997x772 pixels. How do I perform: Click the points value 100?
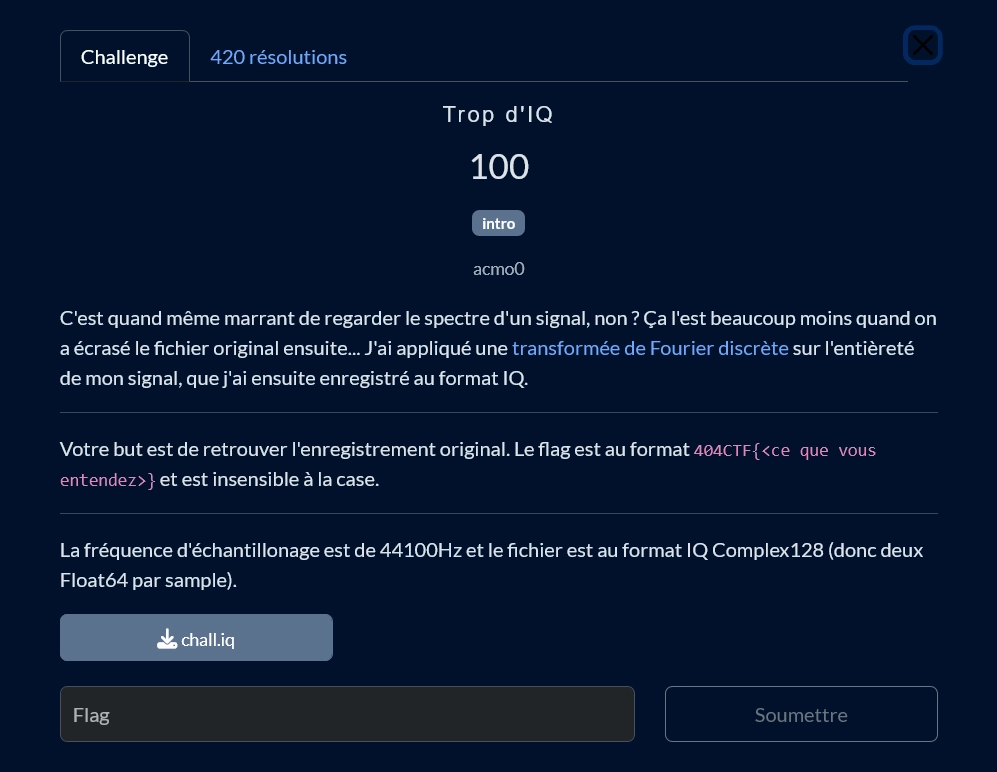click(498, 166)
